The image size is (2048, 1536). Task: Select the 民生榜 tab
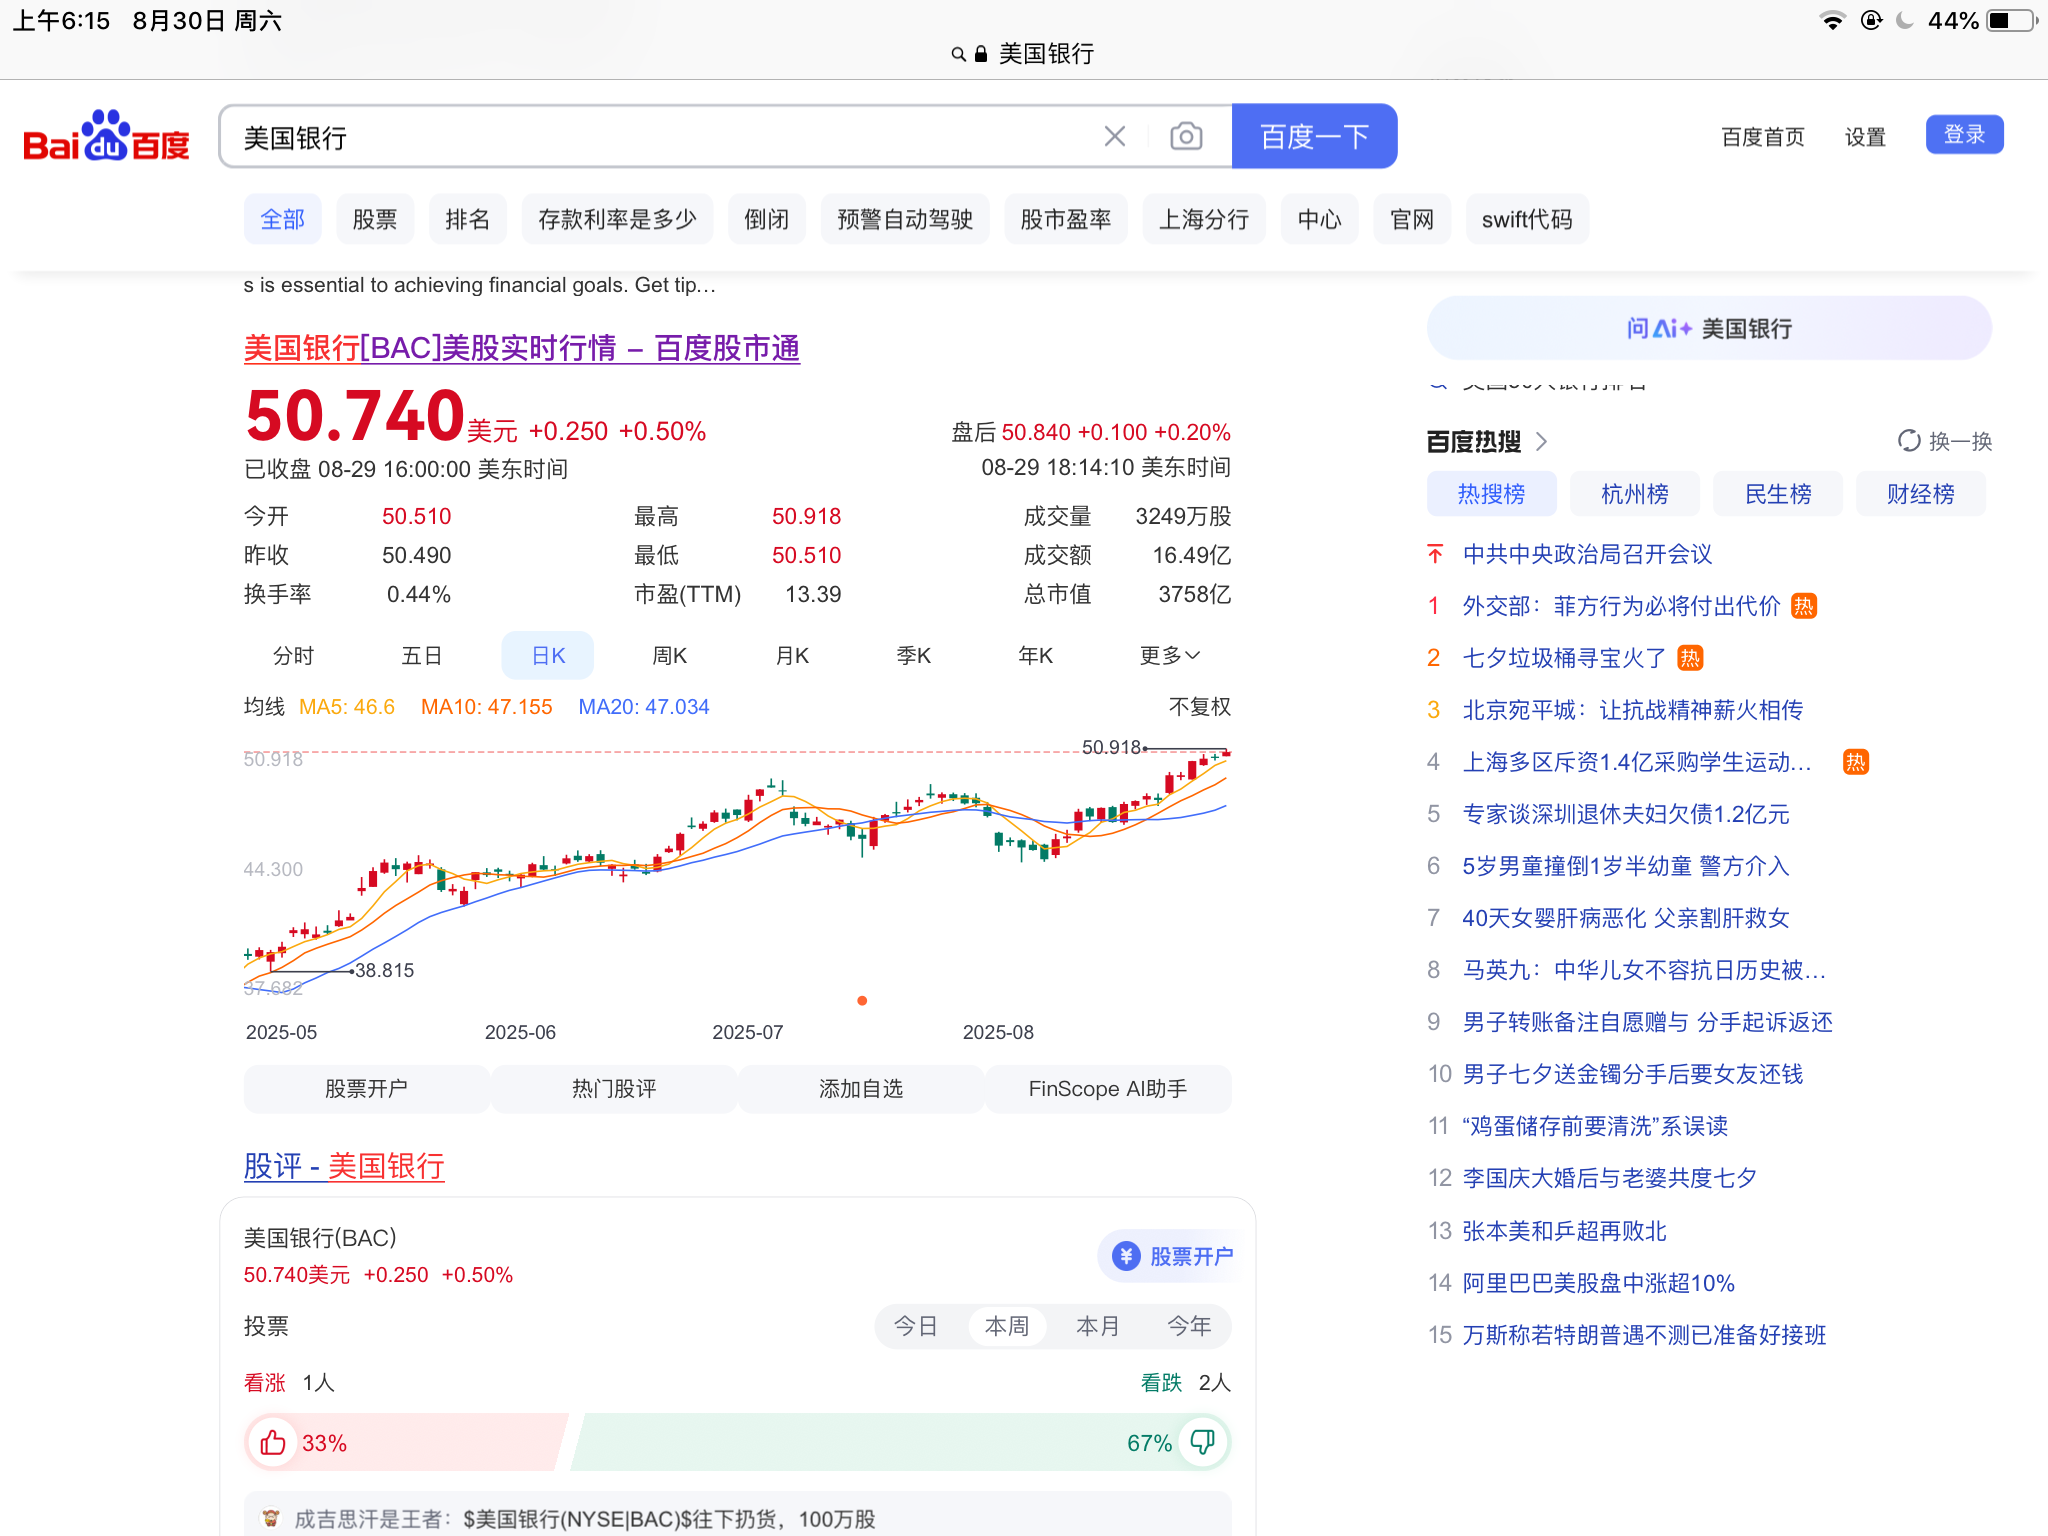1778,494
